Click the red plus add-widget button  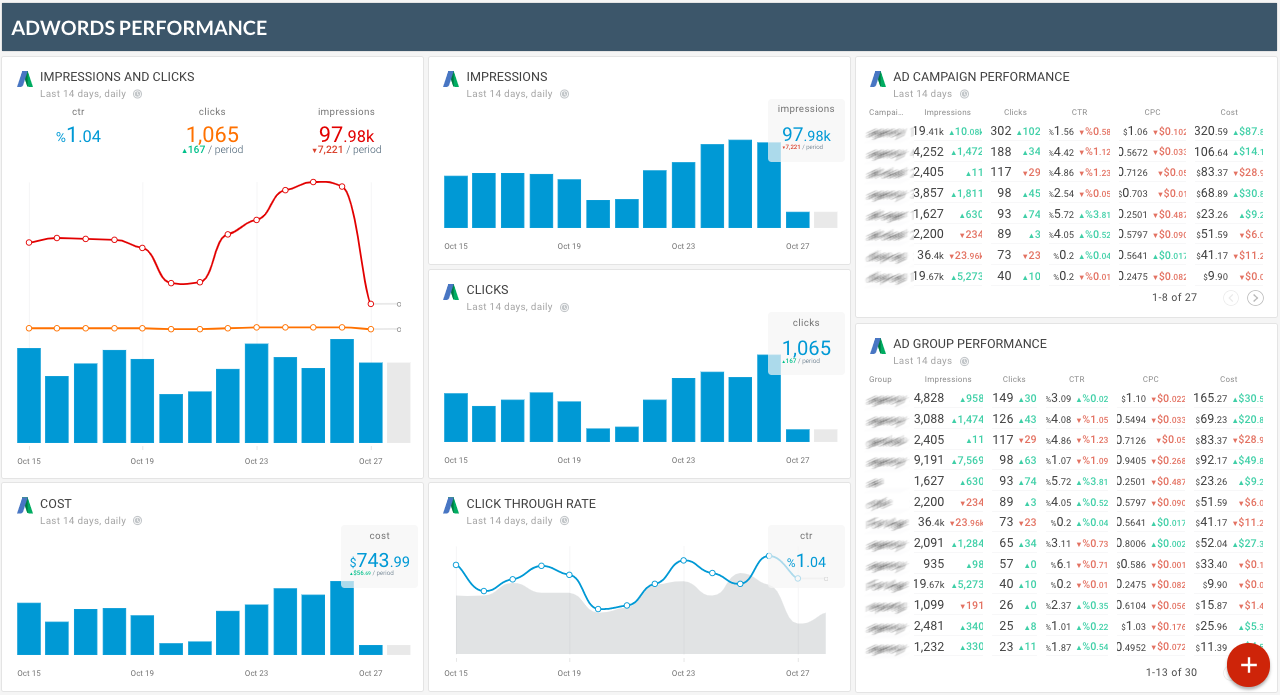click(1248, 665)
